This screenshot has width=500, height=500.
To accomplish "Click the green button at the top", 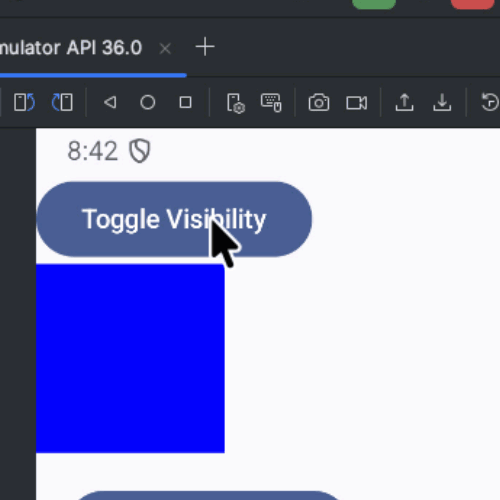I will pyautogui.click(x=374, y=4).
